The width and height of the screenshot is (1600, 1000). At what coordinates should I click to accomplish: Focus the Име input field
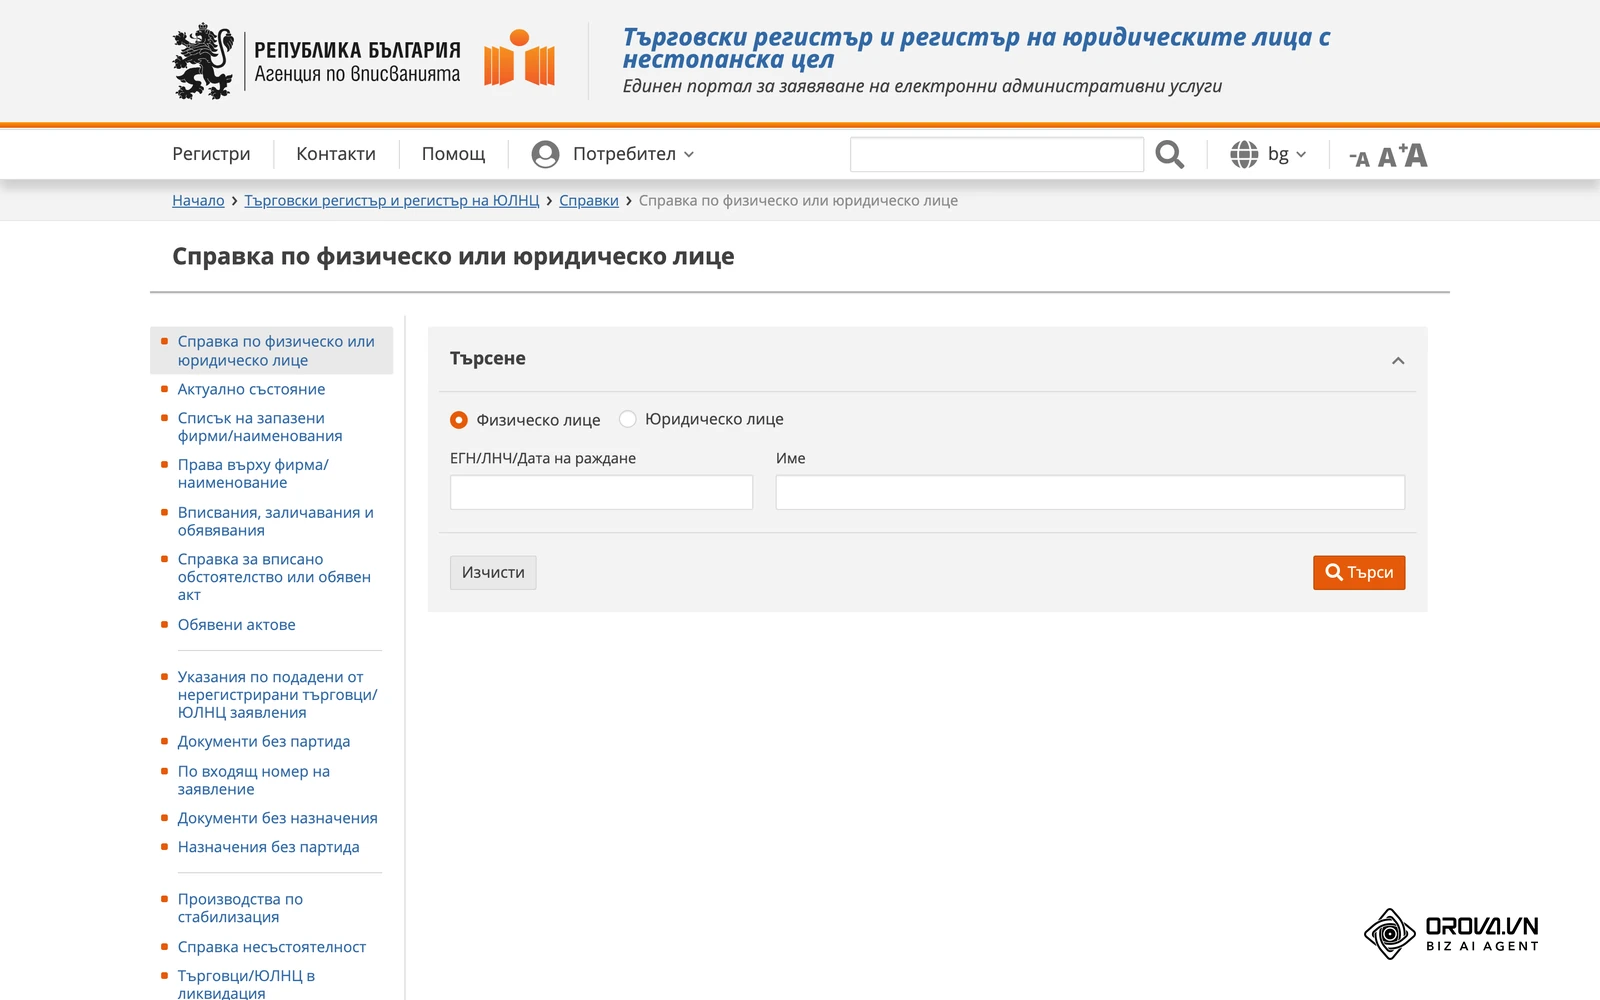[x=1090, y=492]
